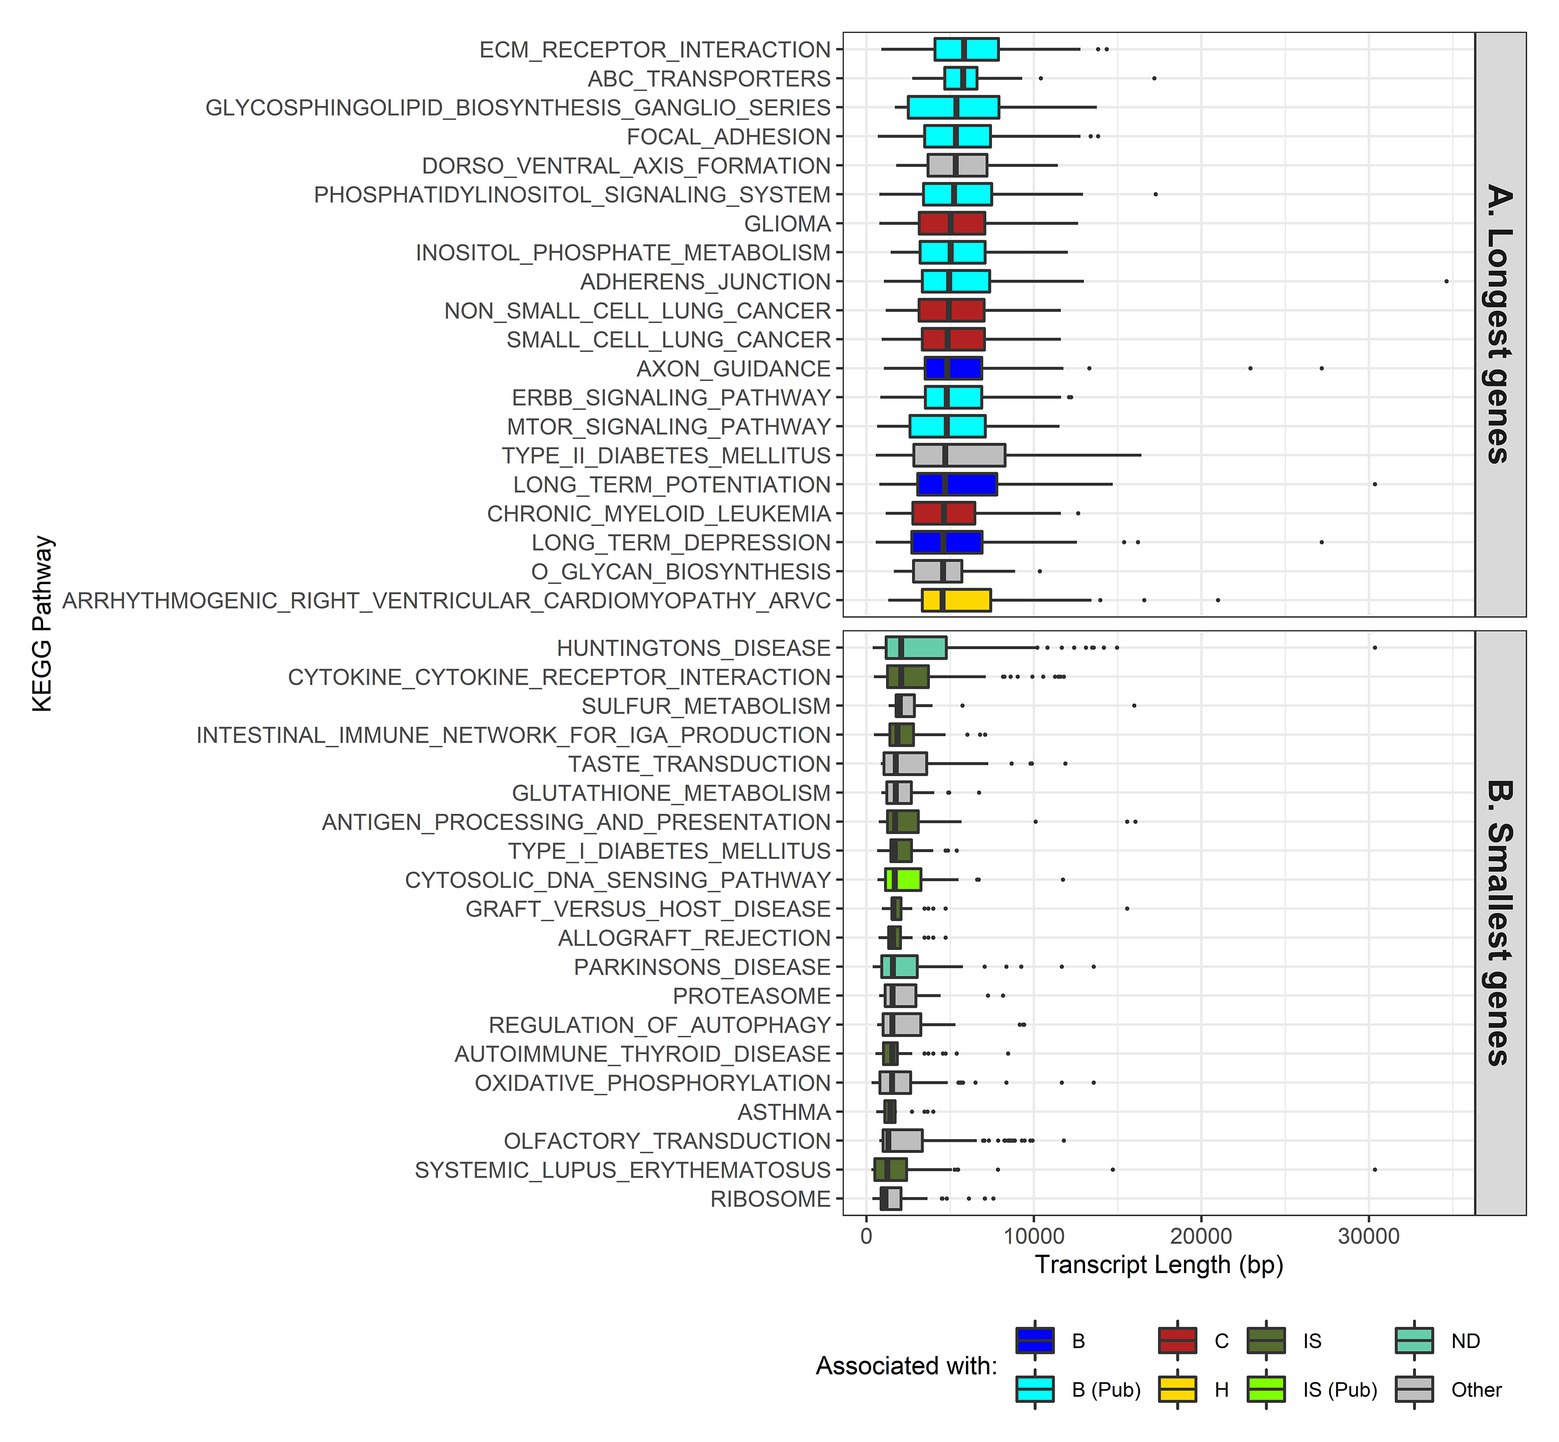Click the teal ND legend swatch
The height and width of the screenshot is (1442, 1559).
1414,1341
